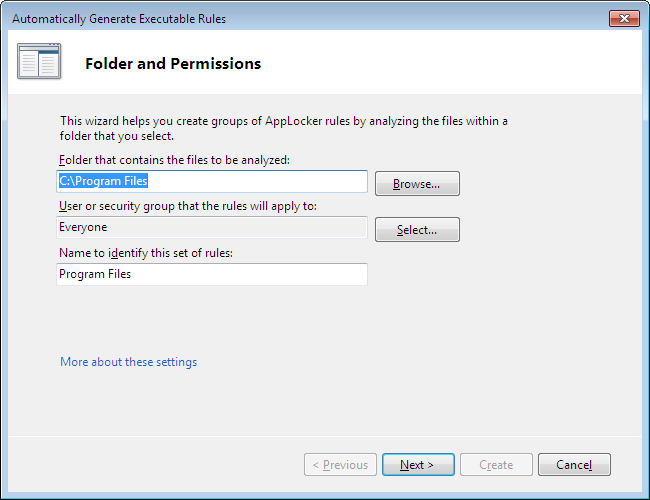Click blank space in the white header banner
650x500 pixels.
pos(450,64)
